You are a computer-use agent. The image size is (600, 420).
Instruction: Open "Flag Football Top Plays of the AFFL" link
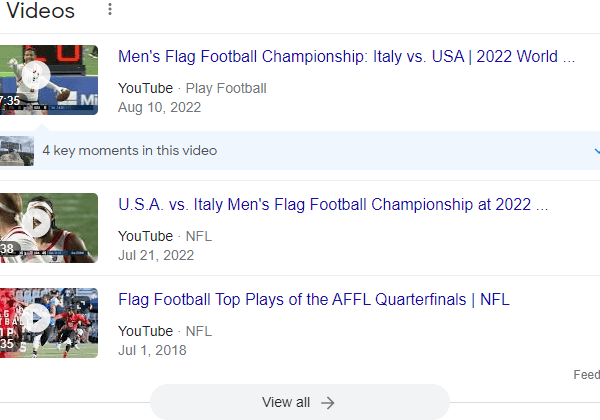(314, 299)
